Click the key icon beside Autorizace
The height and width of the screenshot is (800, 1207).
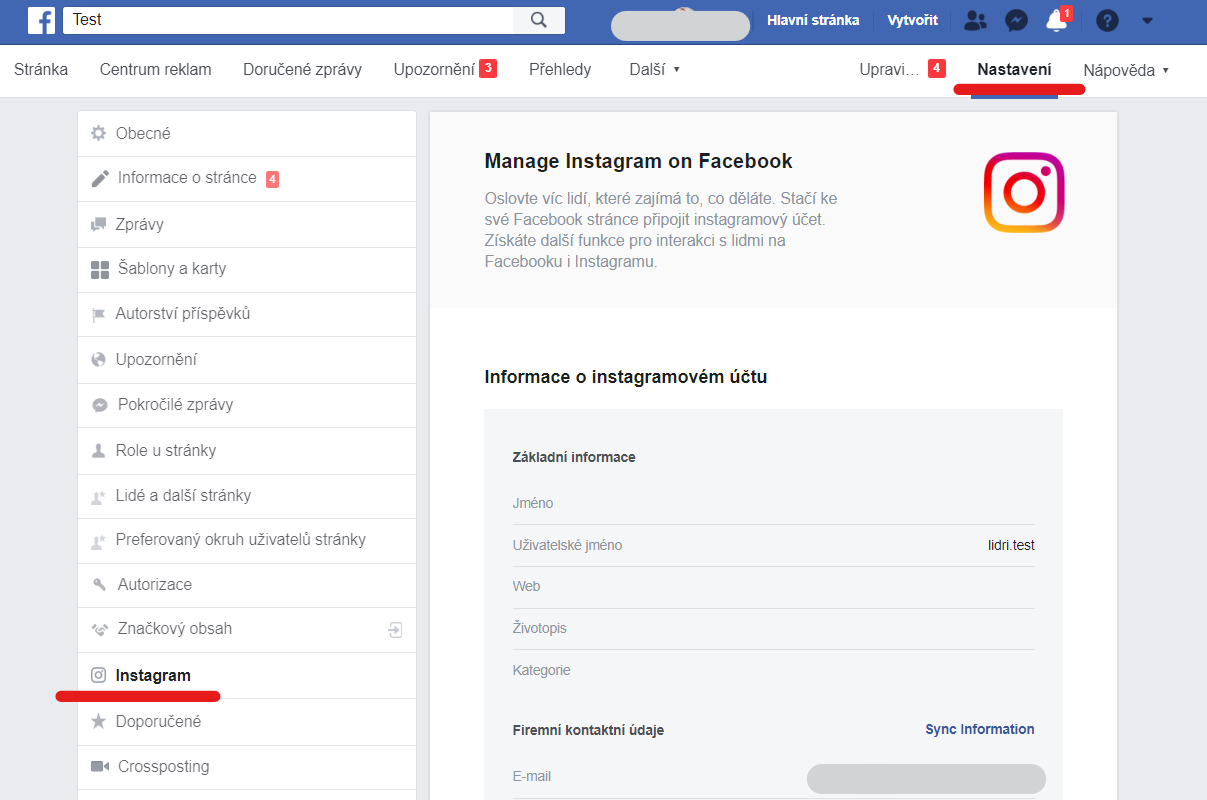tap(99, 584)
